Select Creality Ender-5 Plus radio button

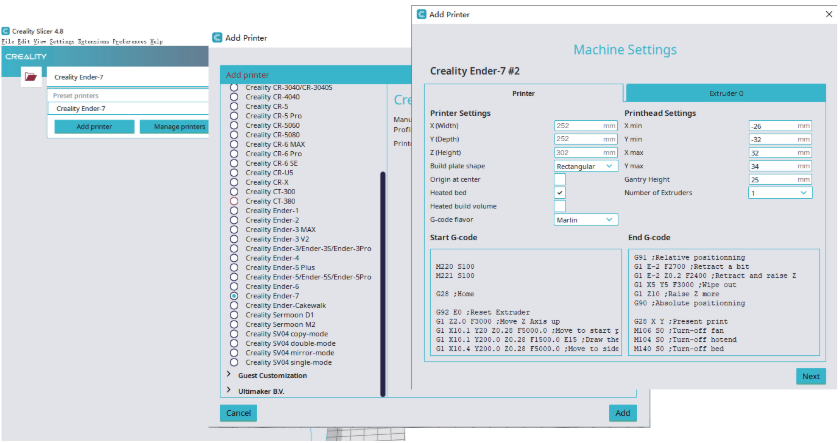(x=234, y=267)
